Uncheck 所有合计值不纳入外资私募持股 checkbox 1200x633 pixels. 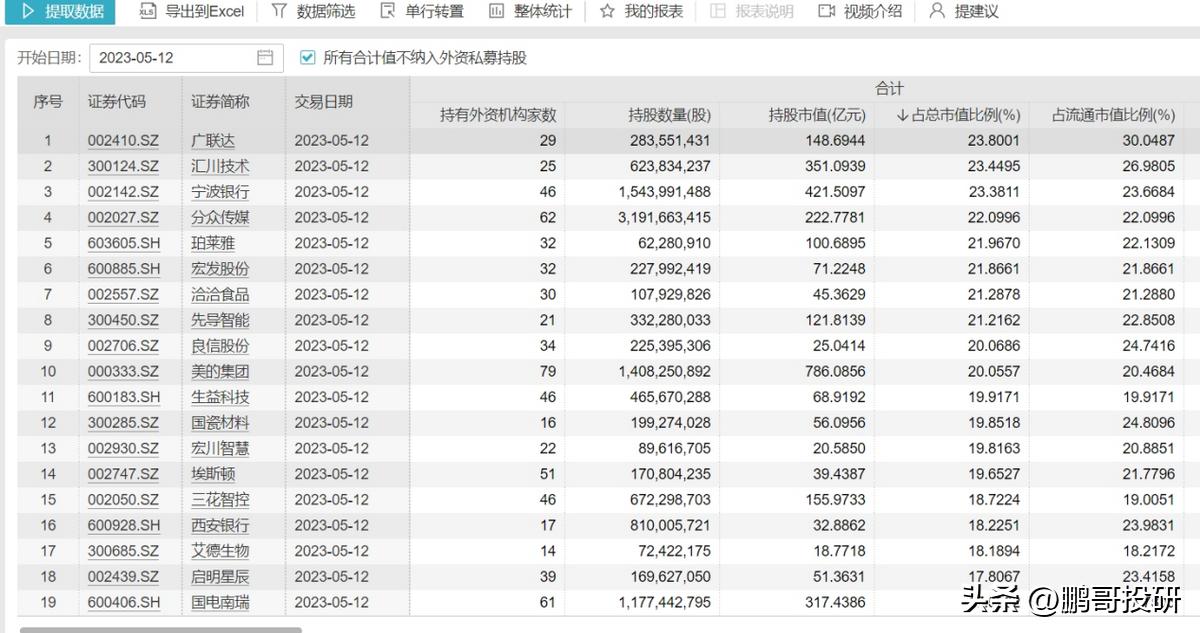click(308, 58)
